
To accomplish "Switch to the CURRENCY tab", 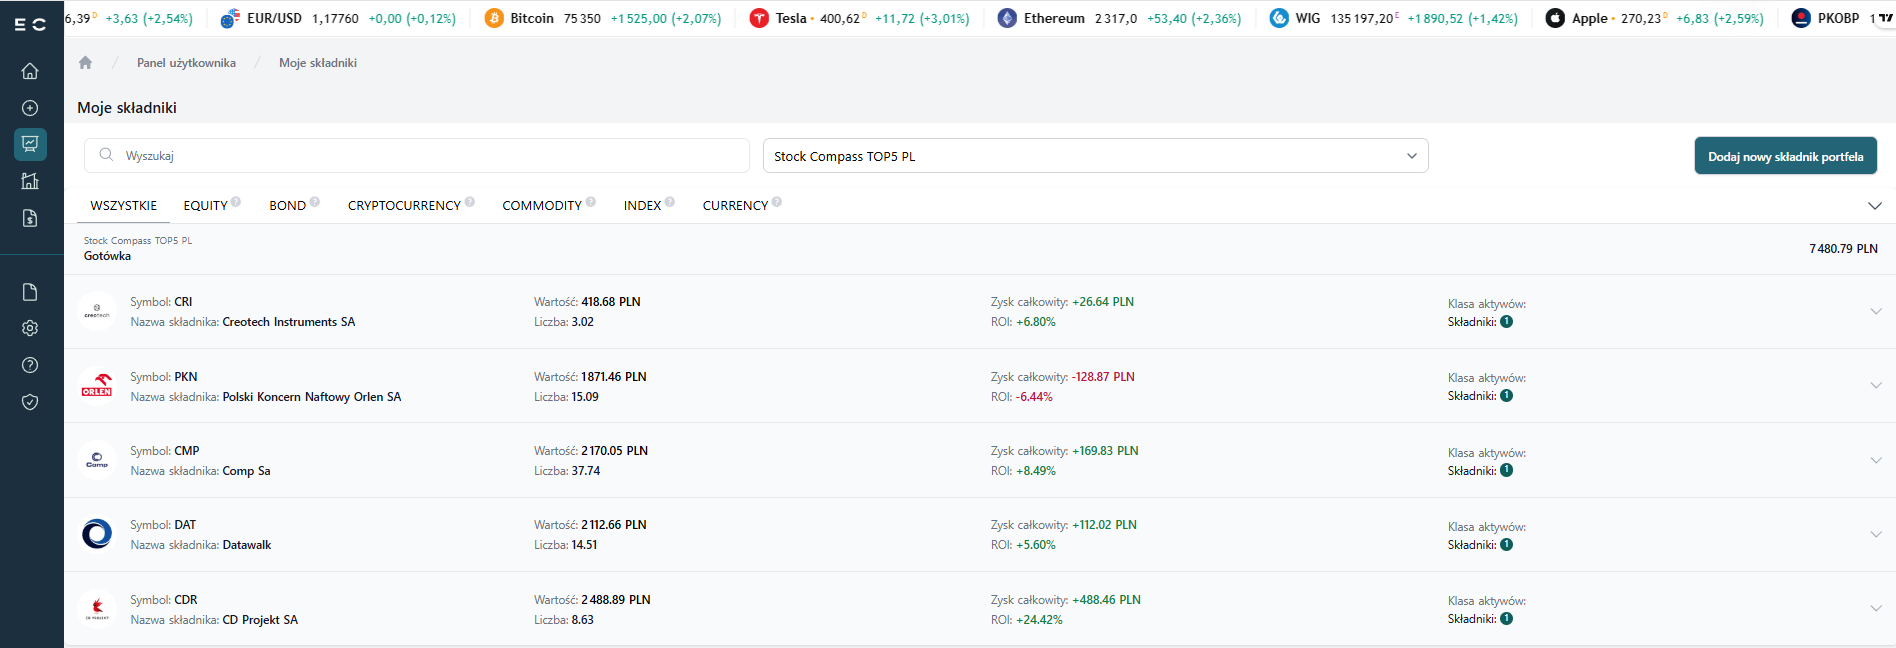I will tap(735, 206).
